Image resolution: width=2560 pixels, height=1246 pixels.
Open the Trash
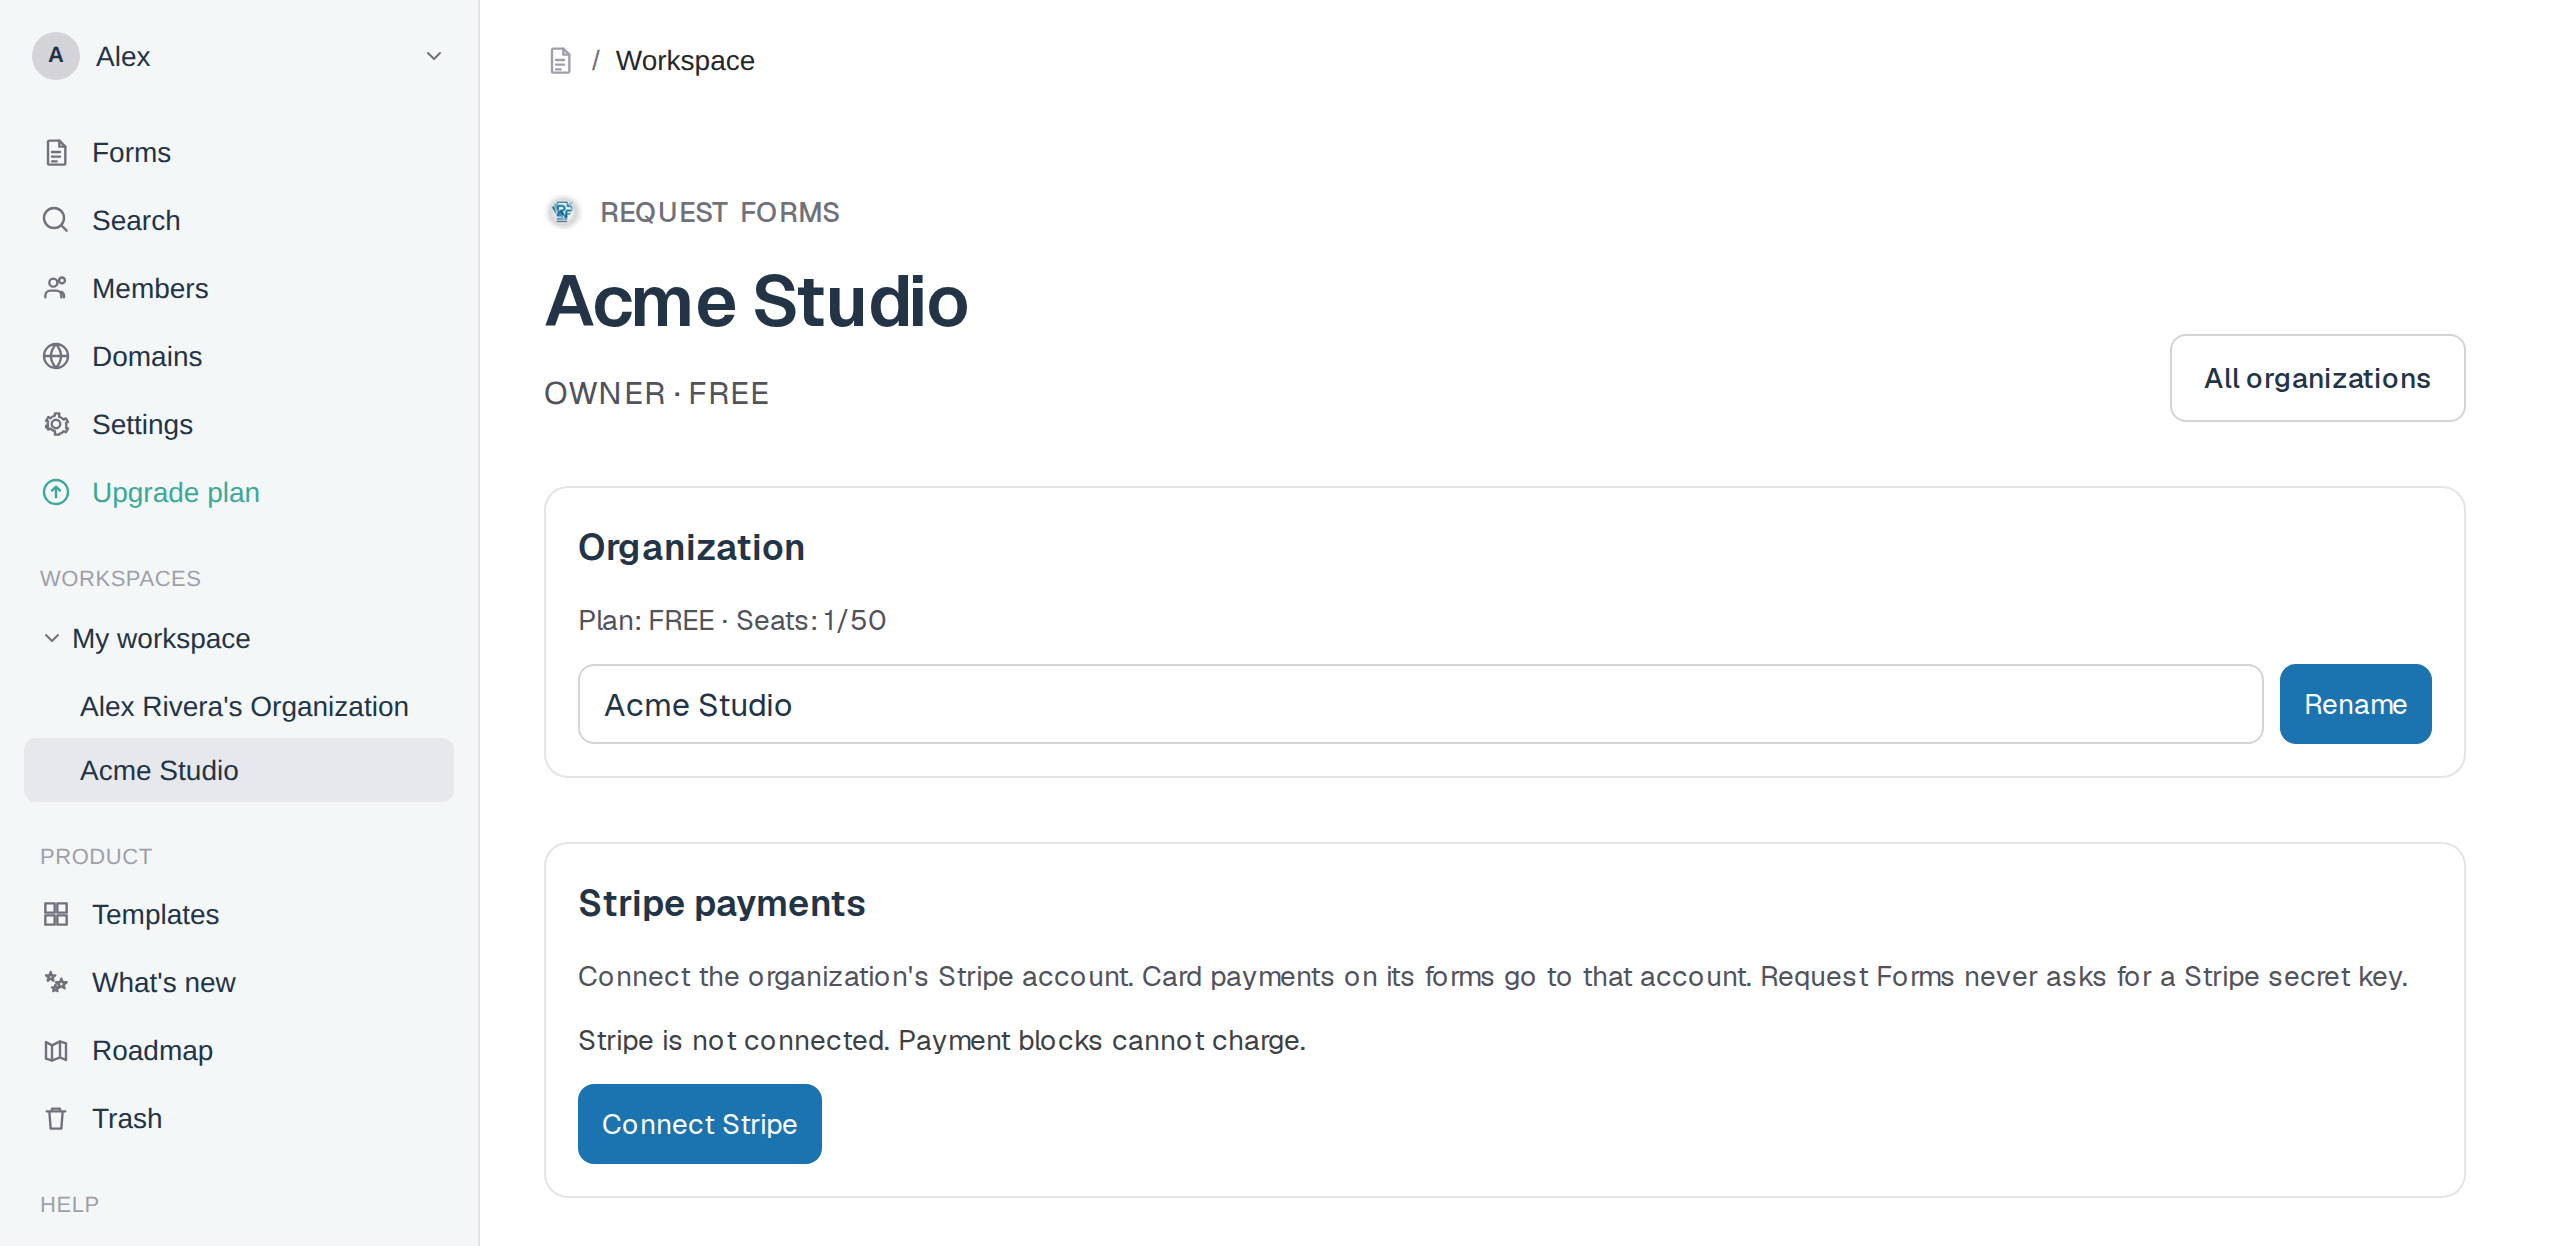pos(239,1118)
